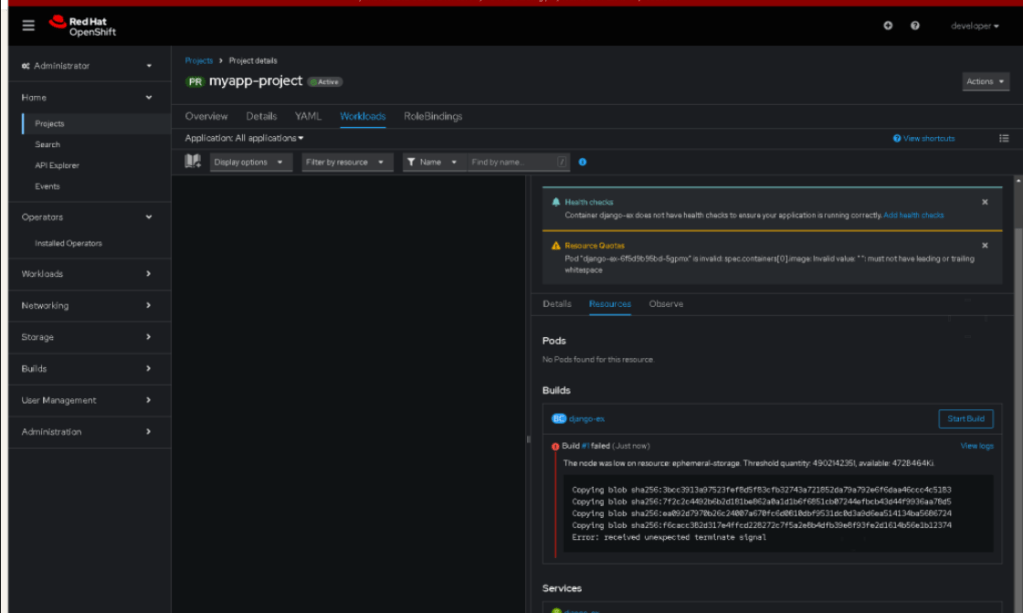Open the quick create plus icon
Screen dimensions: 1023x613
tap(888, 25)
